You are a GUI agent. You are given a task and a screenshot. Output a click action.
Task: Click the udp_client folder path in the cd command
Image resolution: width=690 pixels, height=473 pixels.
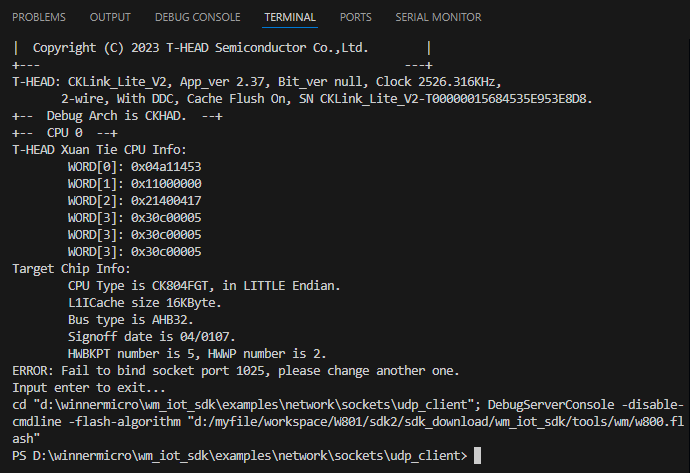(253, 405)
